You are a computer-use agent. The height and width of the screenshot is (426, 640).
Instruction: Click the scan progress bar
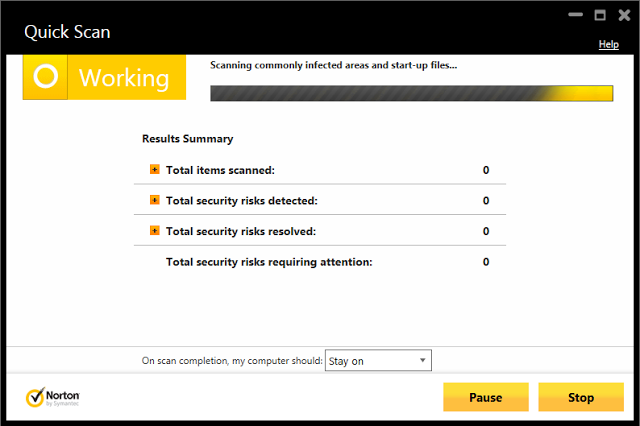410,93
